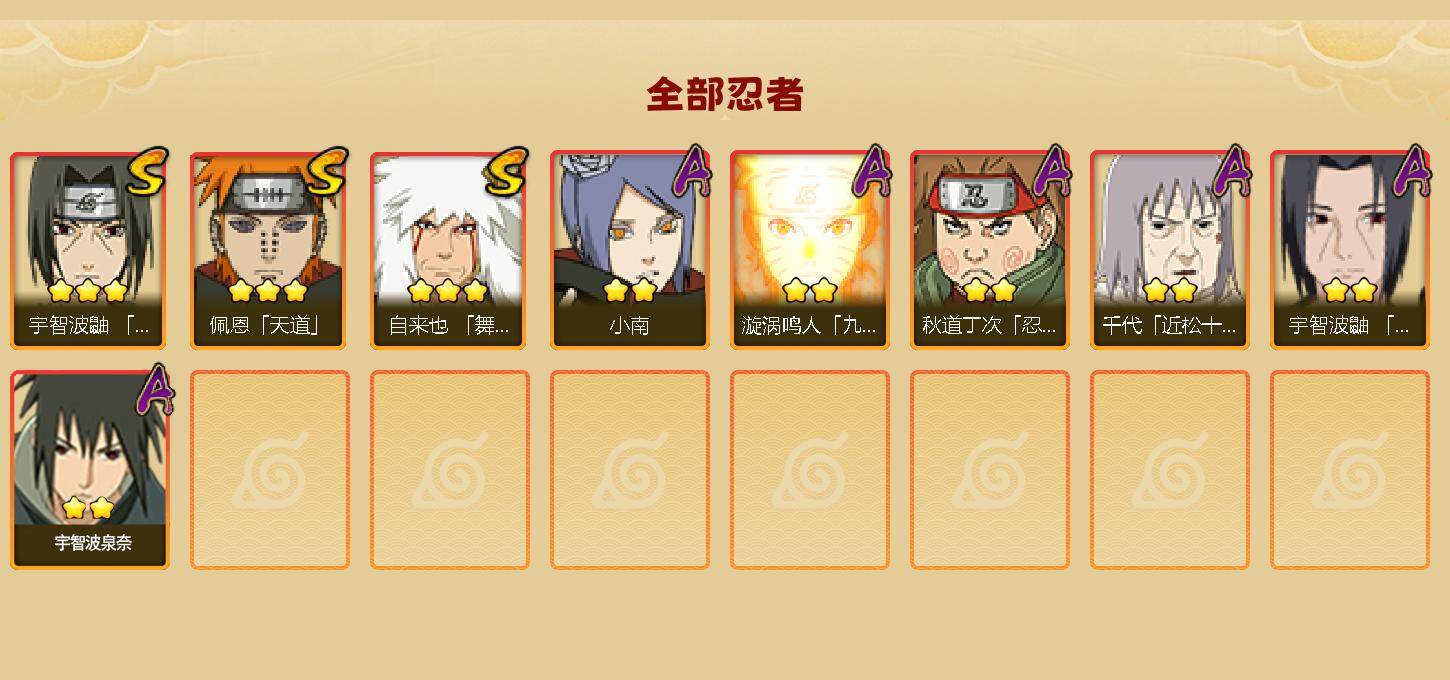The height and width of the screenshot is (680, 1450).
Task: Click the empty slot beside 宇智波泉奈
Action: click(270, 470)
